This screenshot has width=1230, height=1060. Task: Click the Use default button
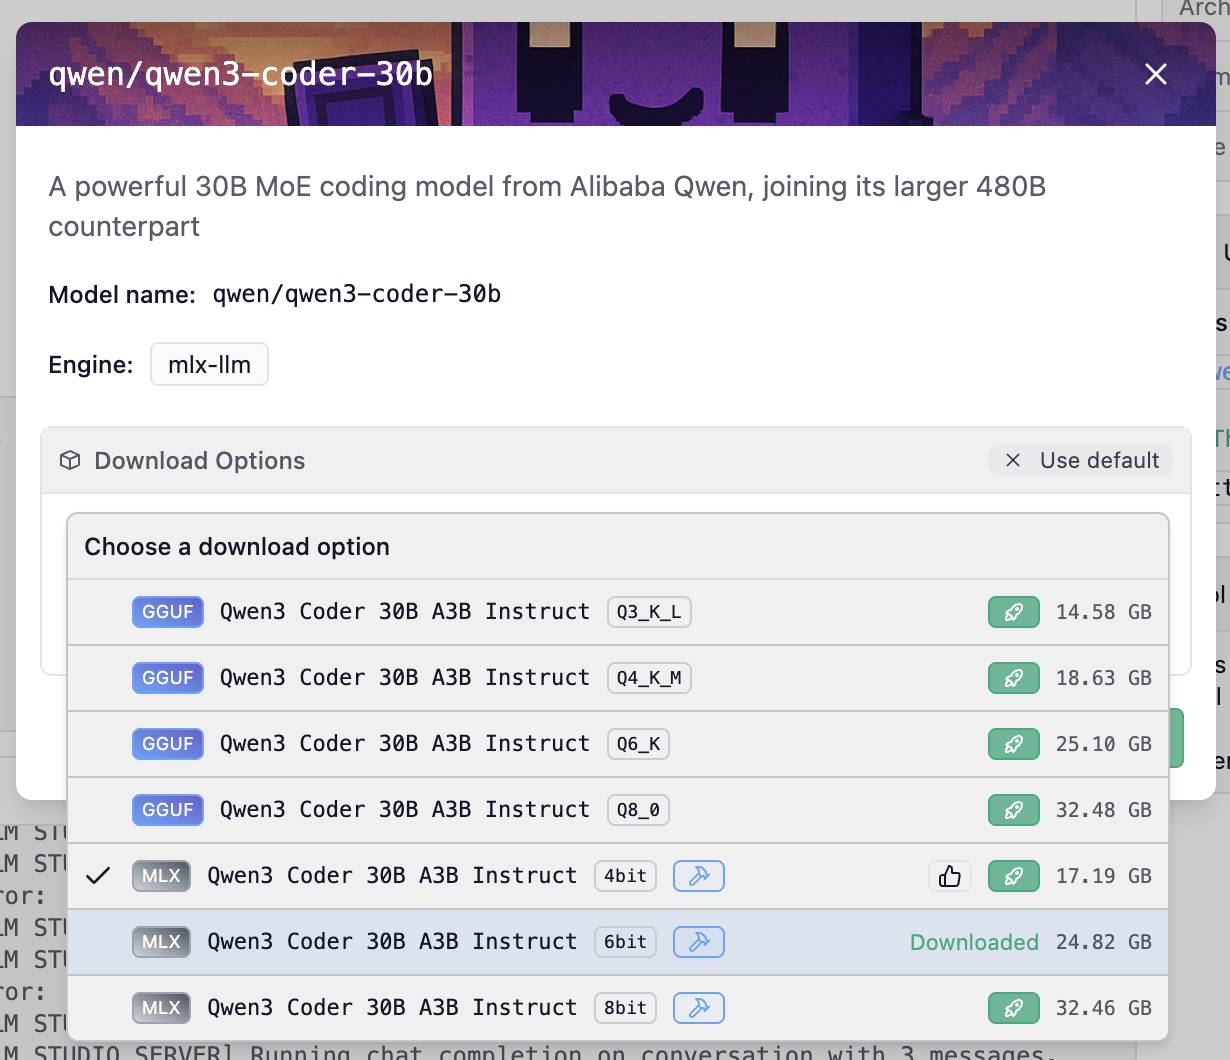click(1081, 460)
